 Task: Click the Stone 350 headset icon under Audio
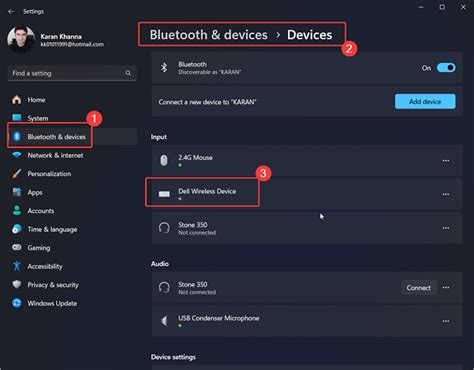(x=164, y=287)
